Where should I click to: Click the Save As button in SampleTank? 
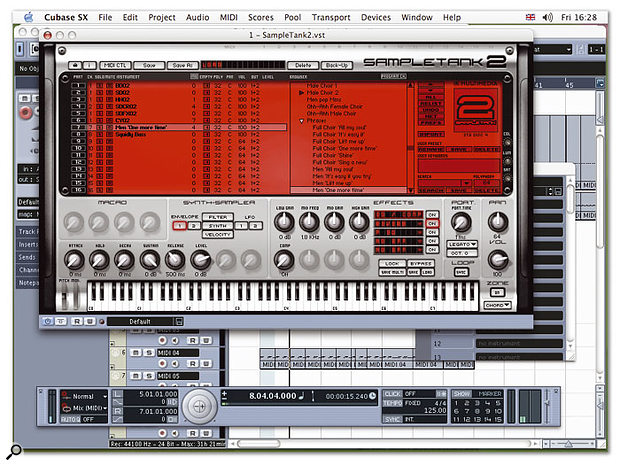[x=182, y=65]
